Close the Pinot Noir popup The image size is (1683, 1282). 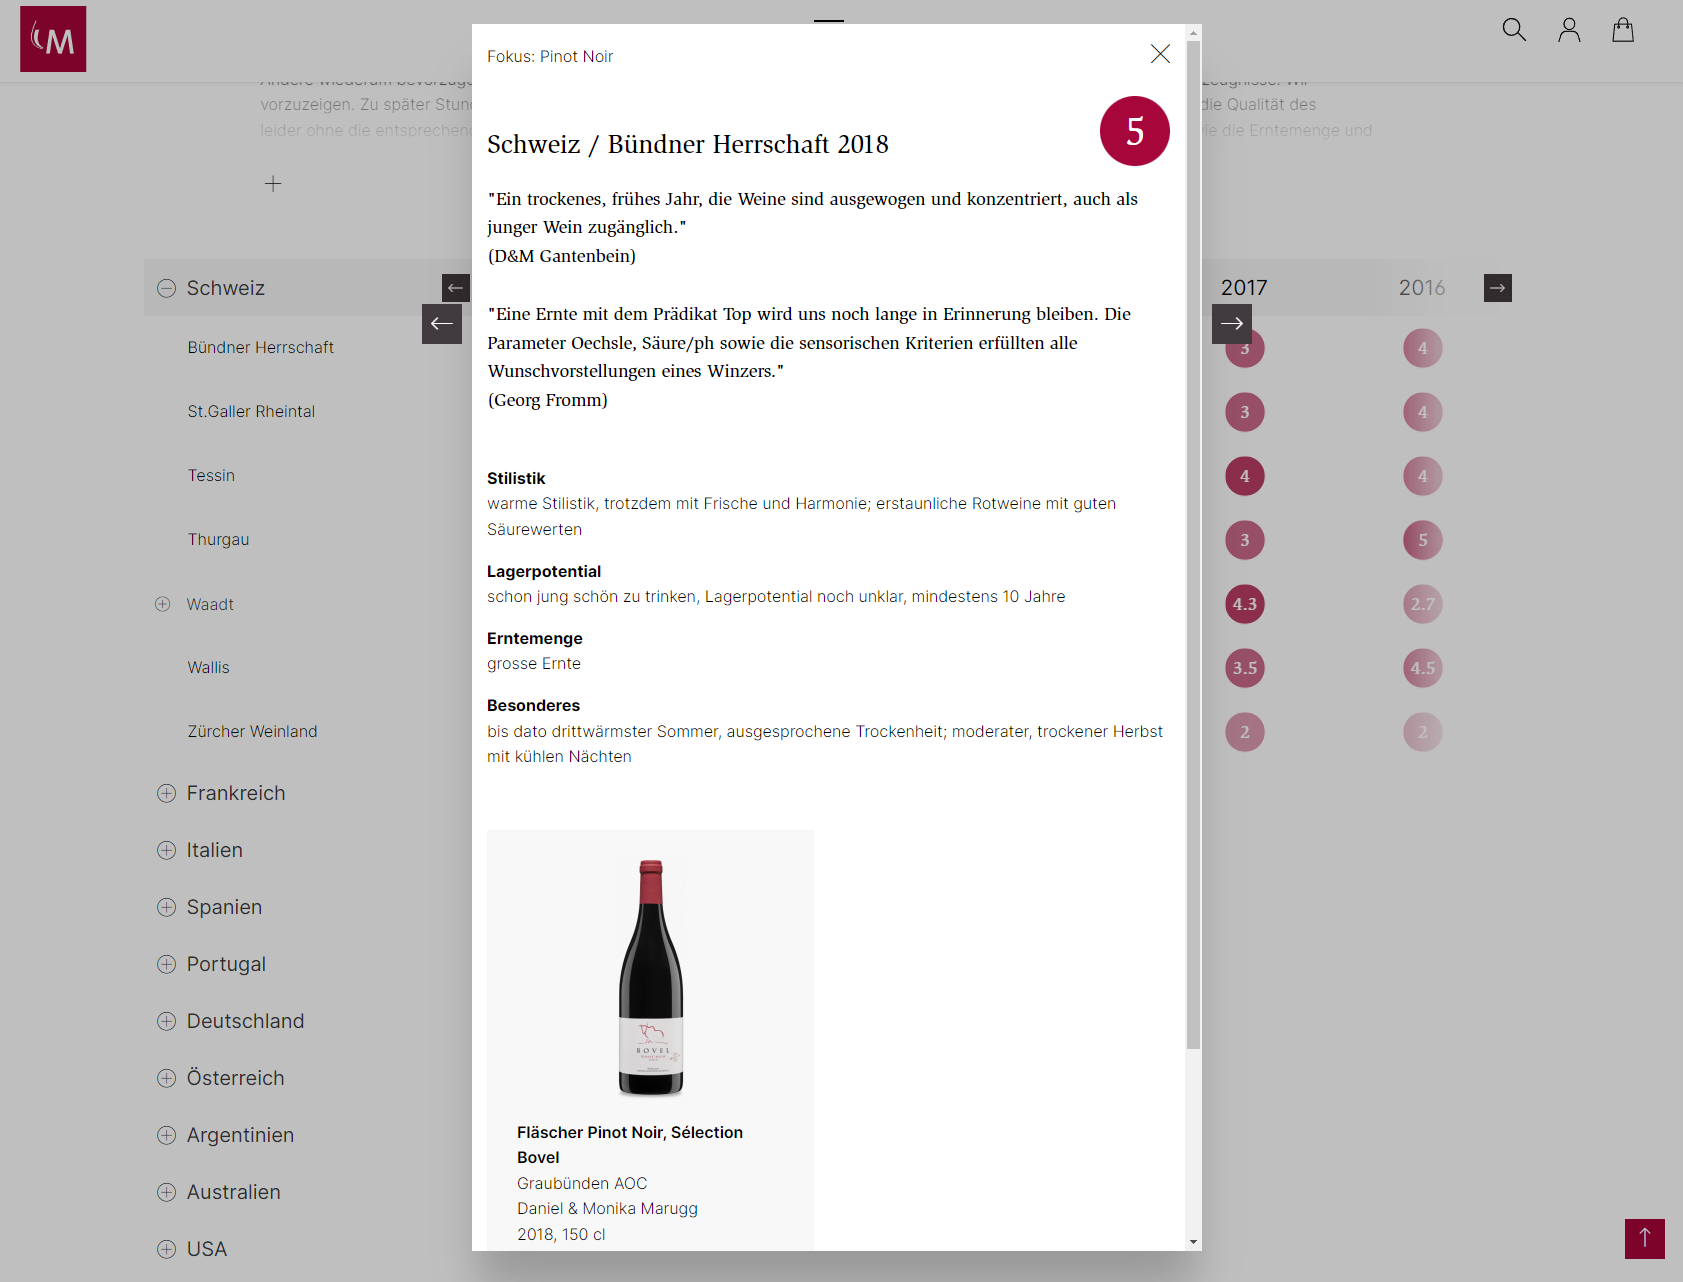[1160, 54]
